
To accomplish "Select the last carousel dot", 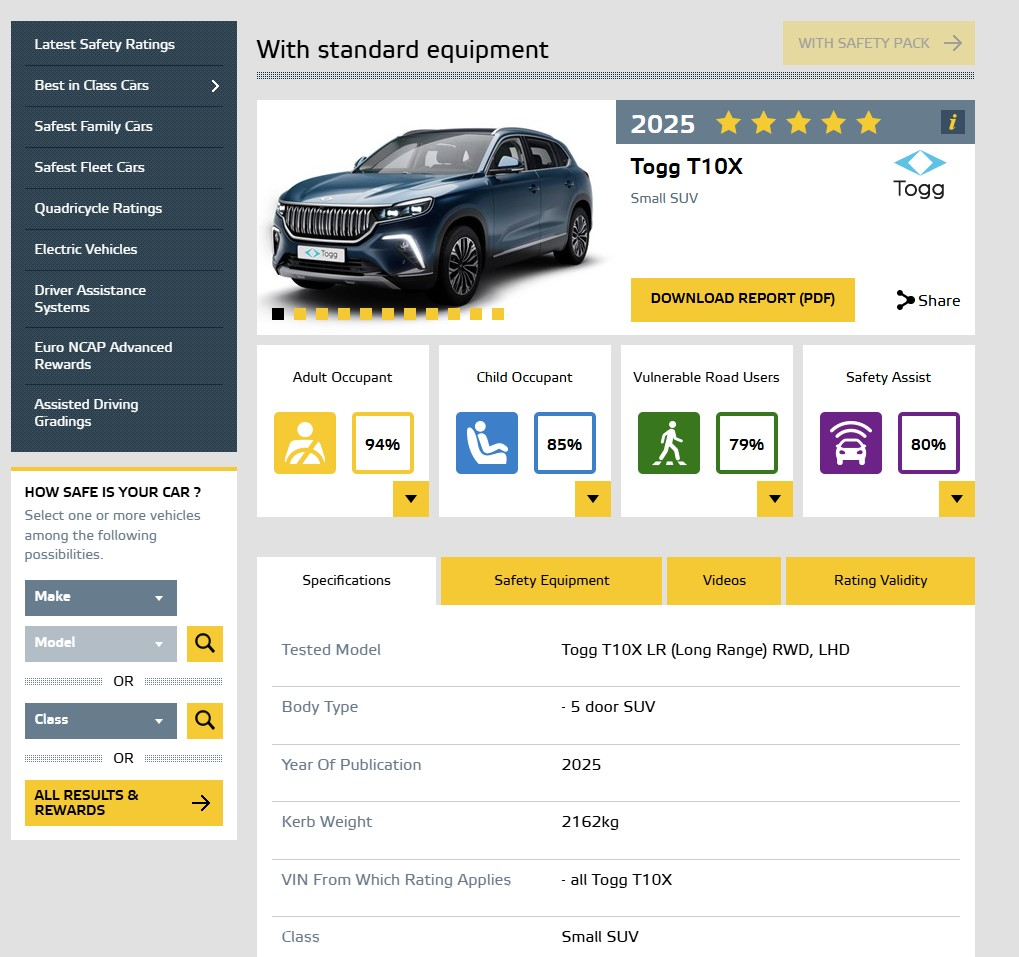I will [498, 314].
